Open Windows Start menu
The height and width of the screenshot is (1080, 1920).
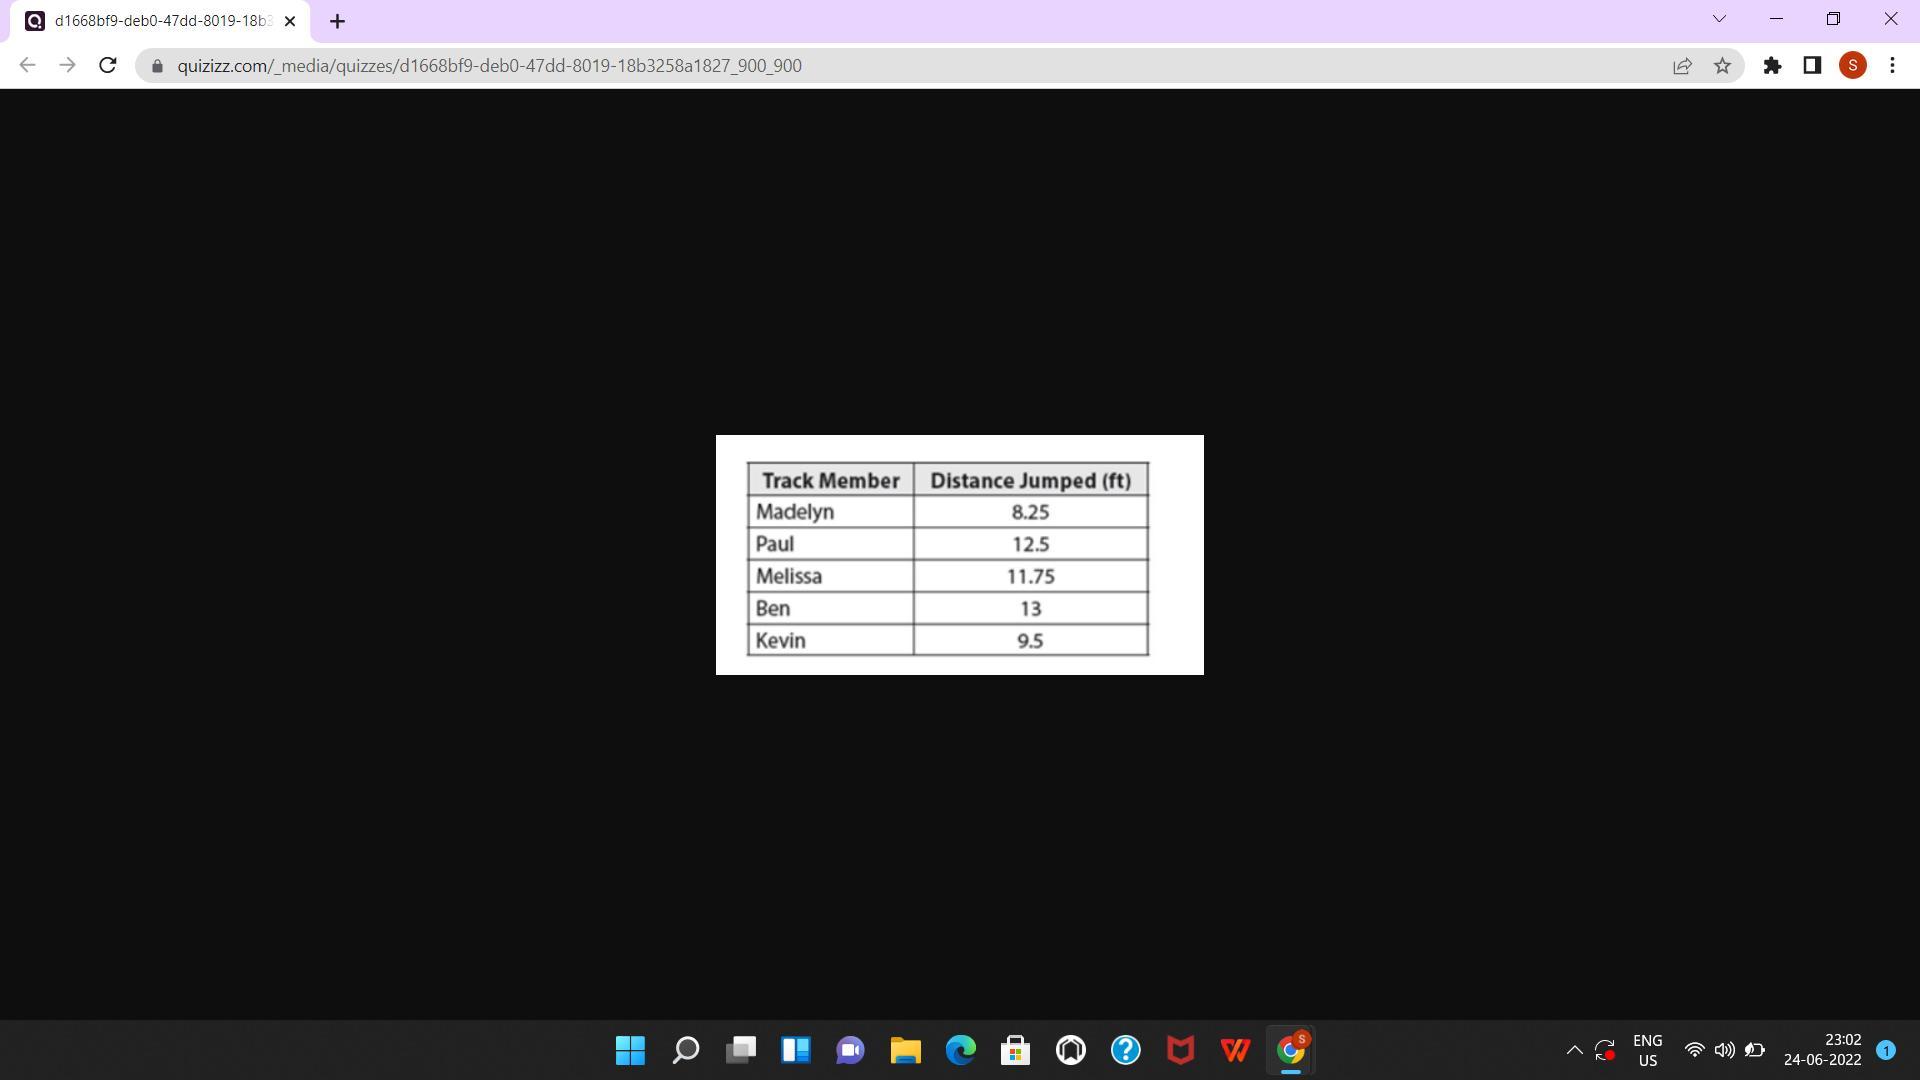coord(630,1050)
